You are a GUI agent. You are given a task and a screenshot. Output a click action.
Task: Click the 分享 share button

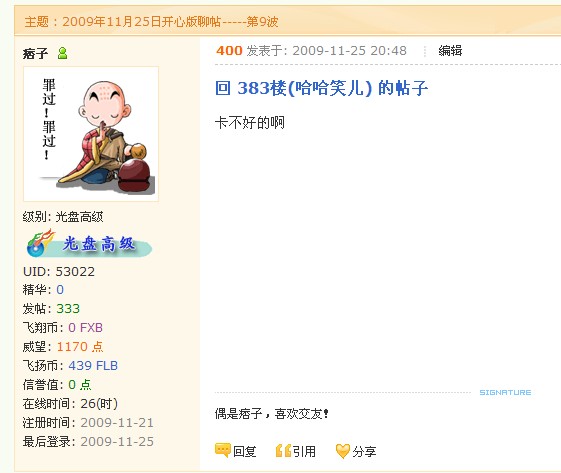tap(356, 451)
